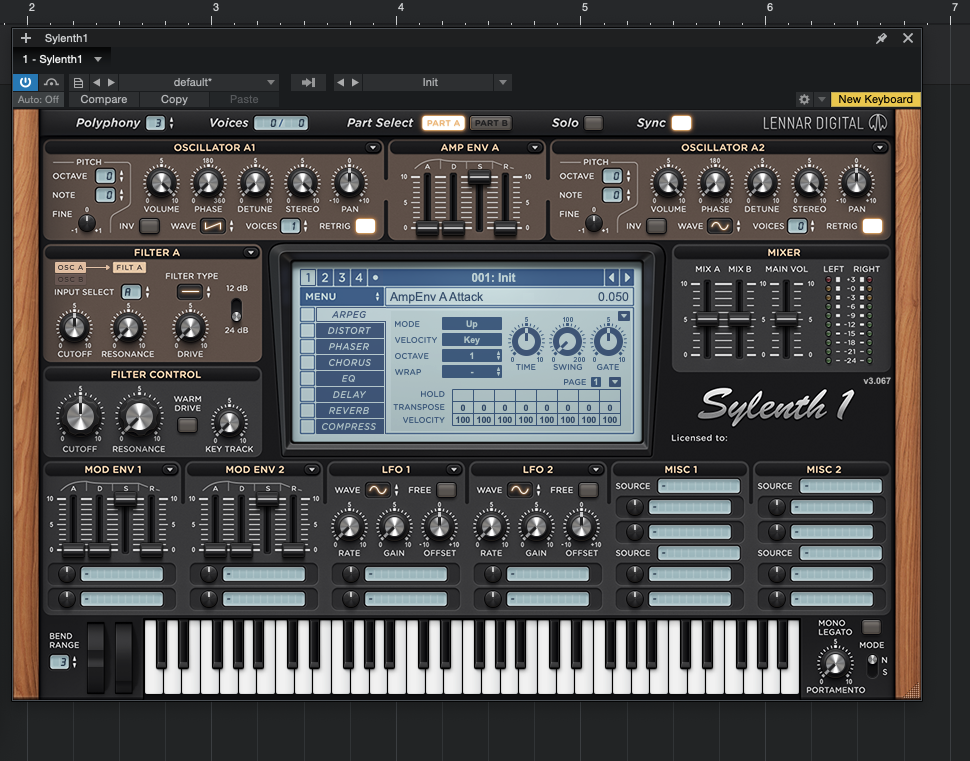Select next preset arrow in LCD display
The image size is (970, 761).
pos(627,277)
